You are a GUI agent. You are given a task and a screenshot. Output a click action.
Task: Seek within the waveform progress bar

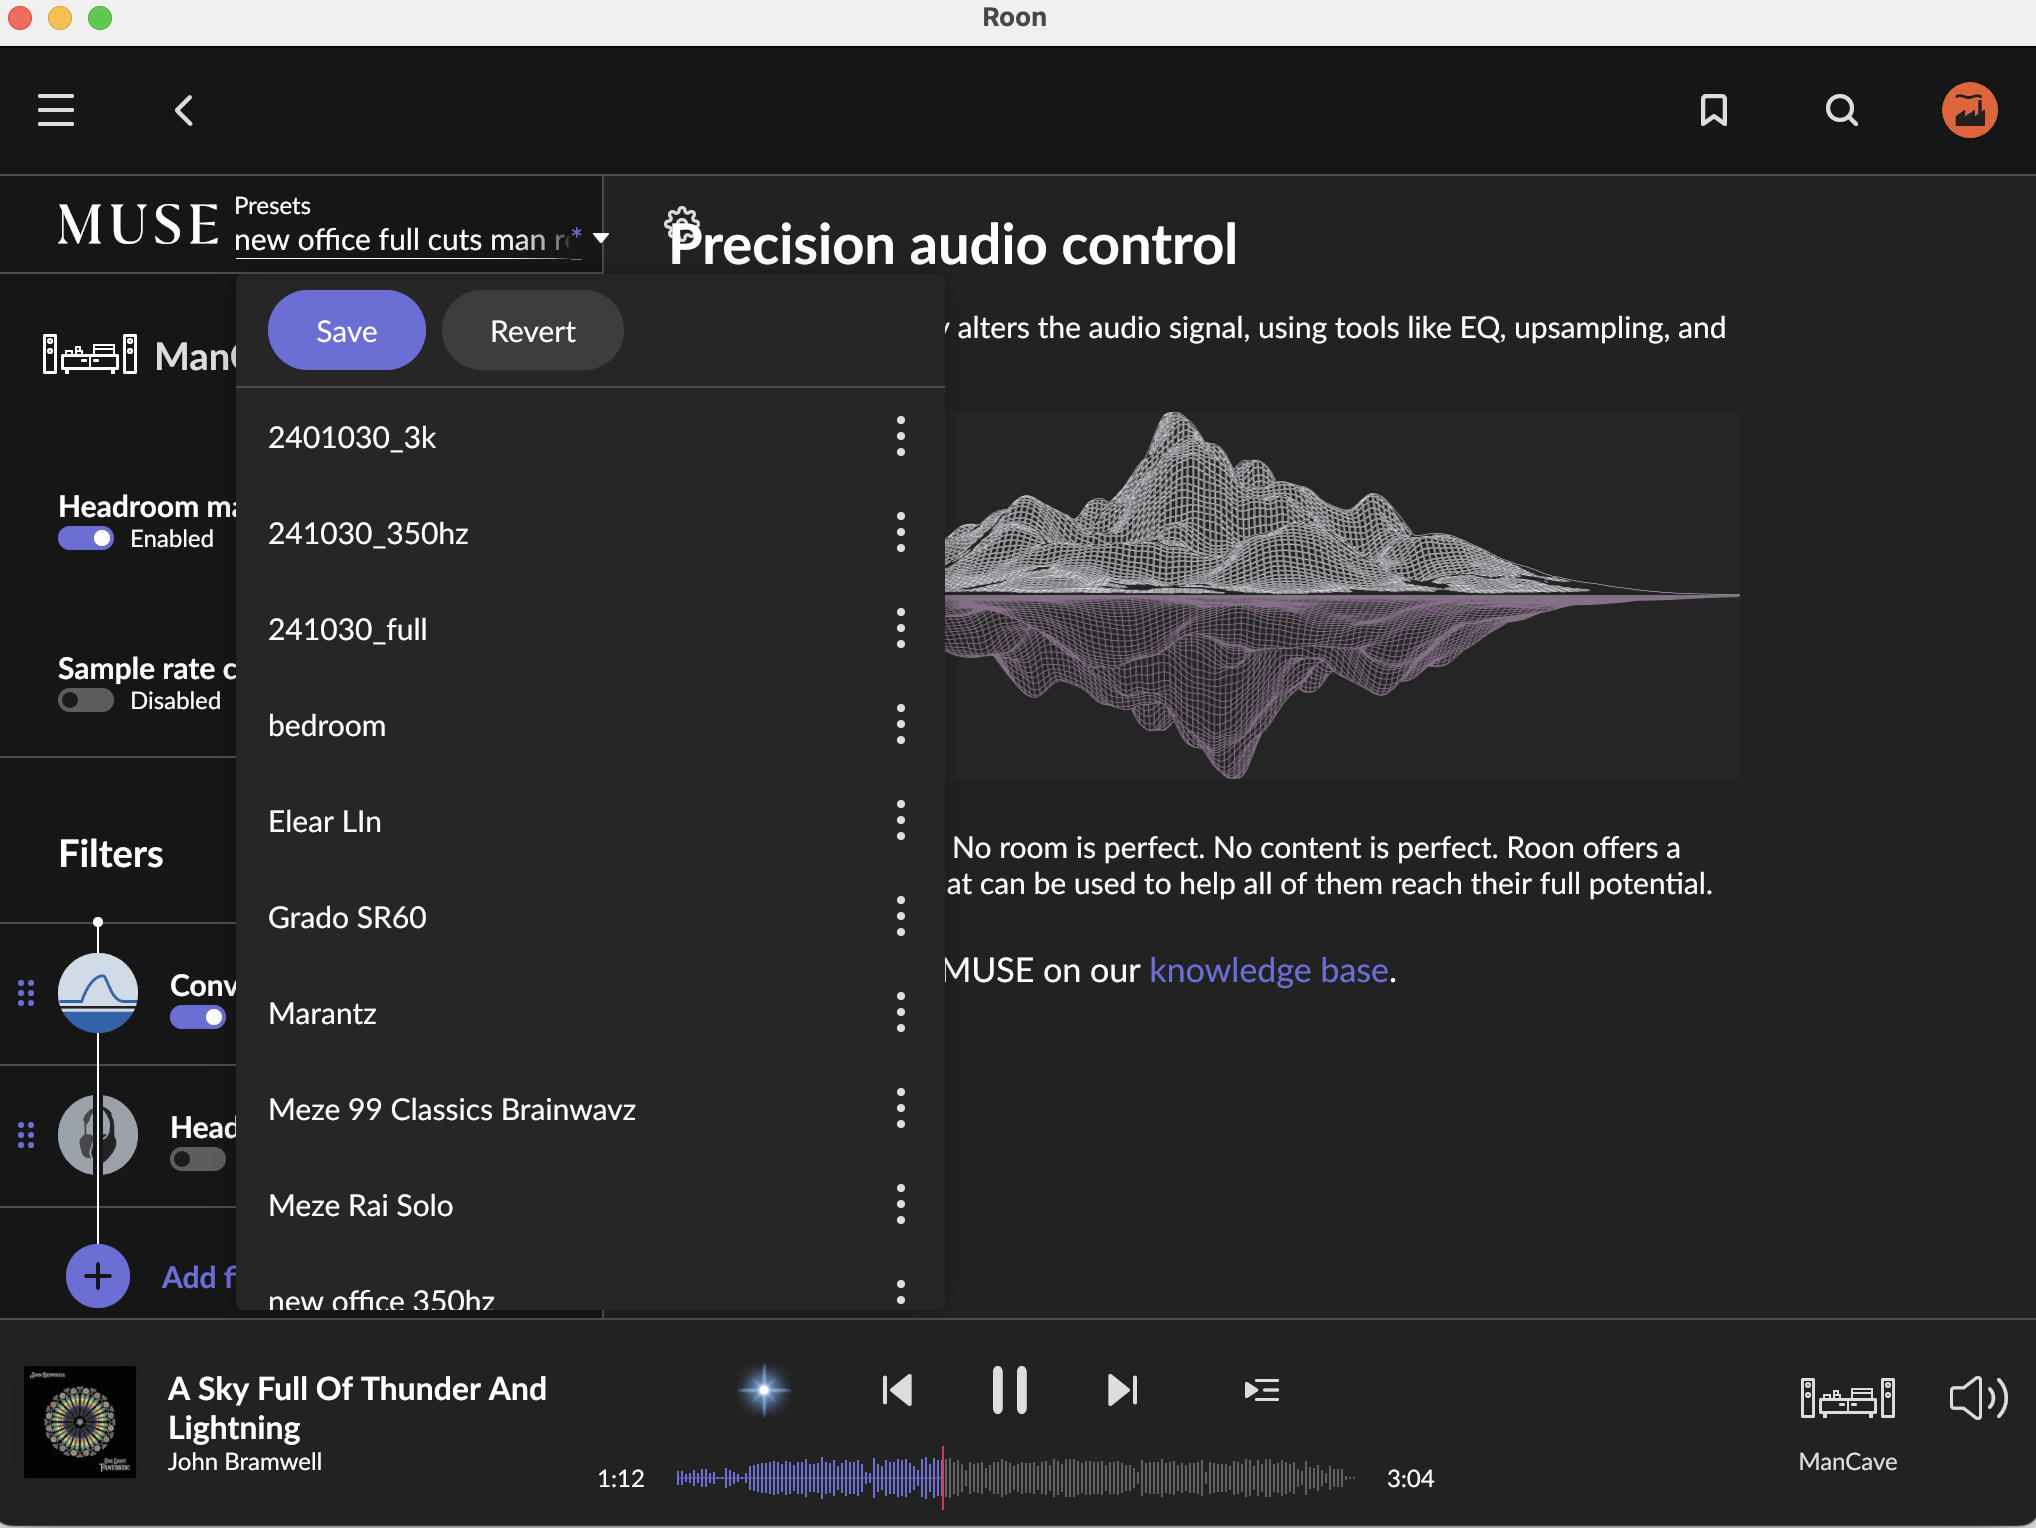[x=1015, y=1478]
